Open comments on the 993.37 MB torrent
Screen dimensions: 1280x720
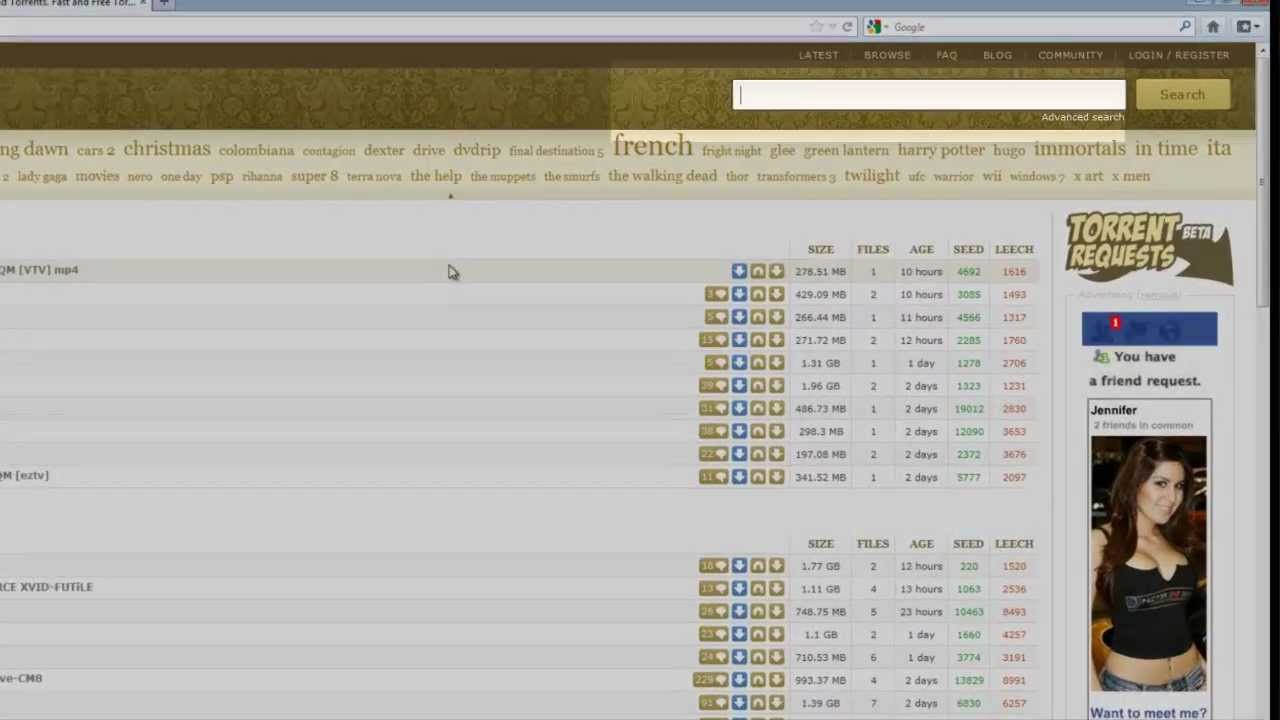[x=711, y=680]
